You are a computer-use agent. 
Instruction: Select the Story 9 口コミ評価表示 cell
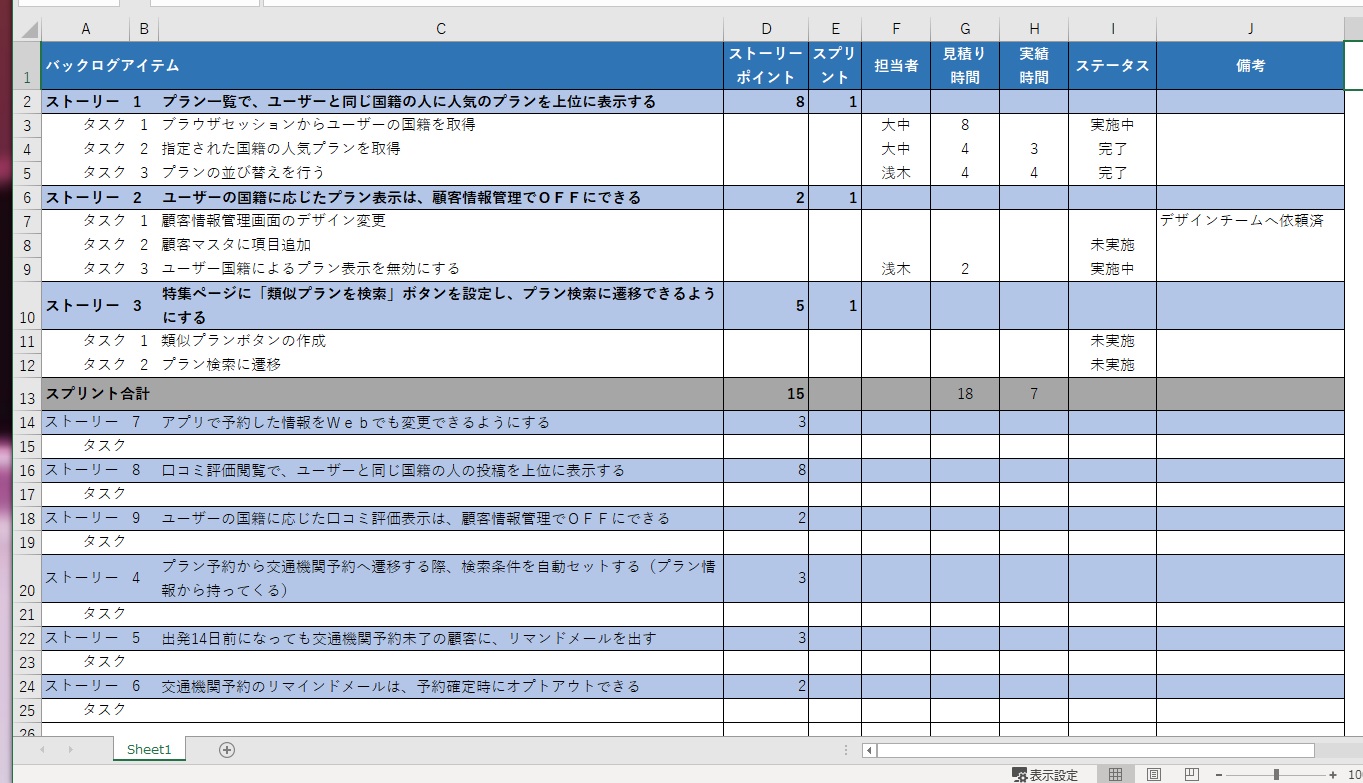point(441,519)
